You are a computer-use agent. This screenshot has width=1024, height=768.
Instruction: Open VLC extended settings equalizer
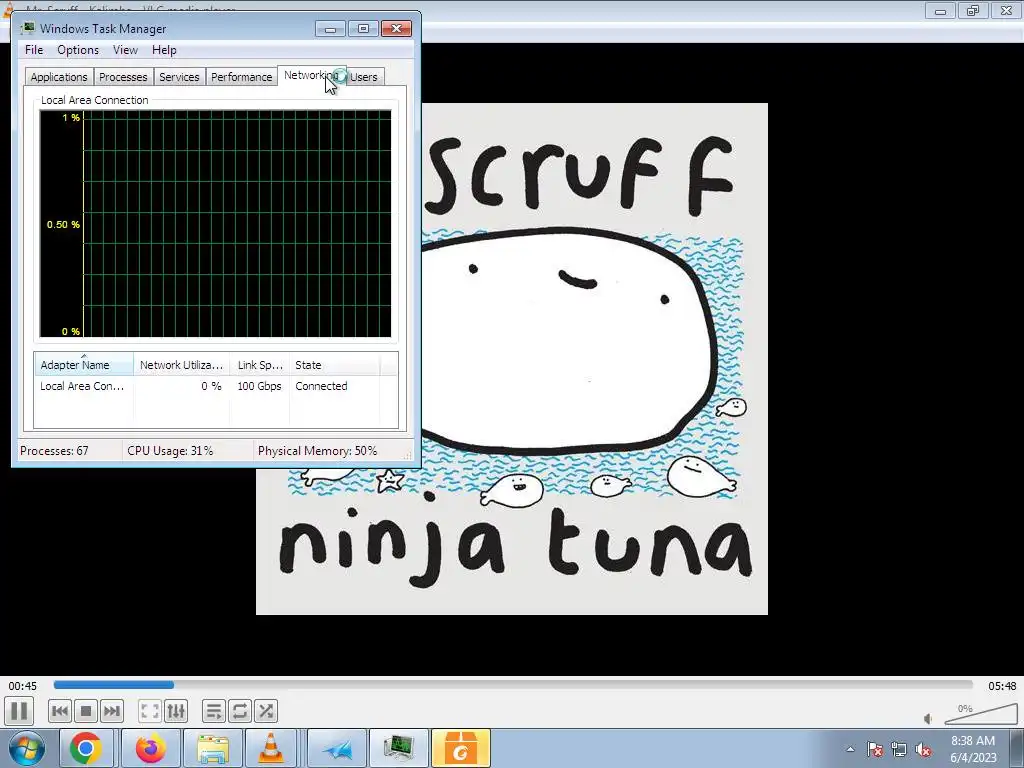pyautogui.click(x=176, y=711)
